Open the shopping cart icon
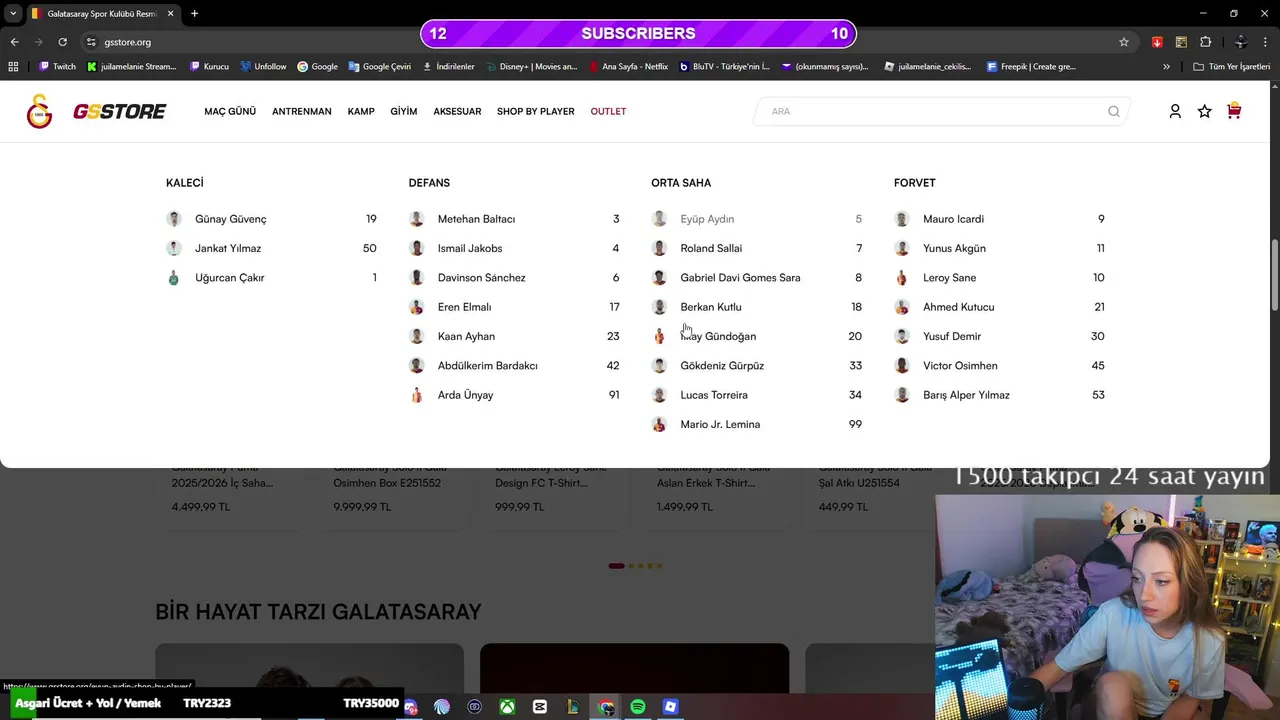 pos(1234,111)
